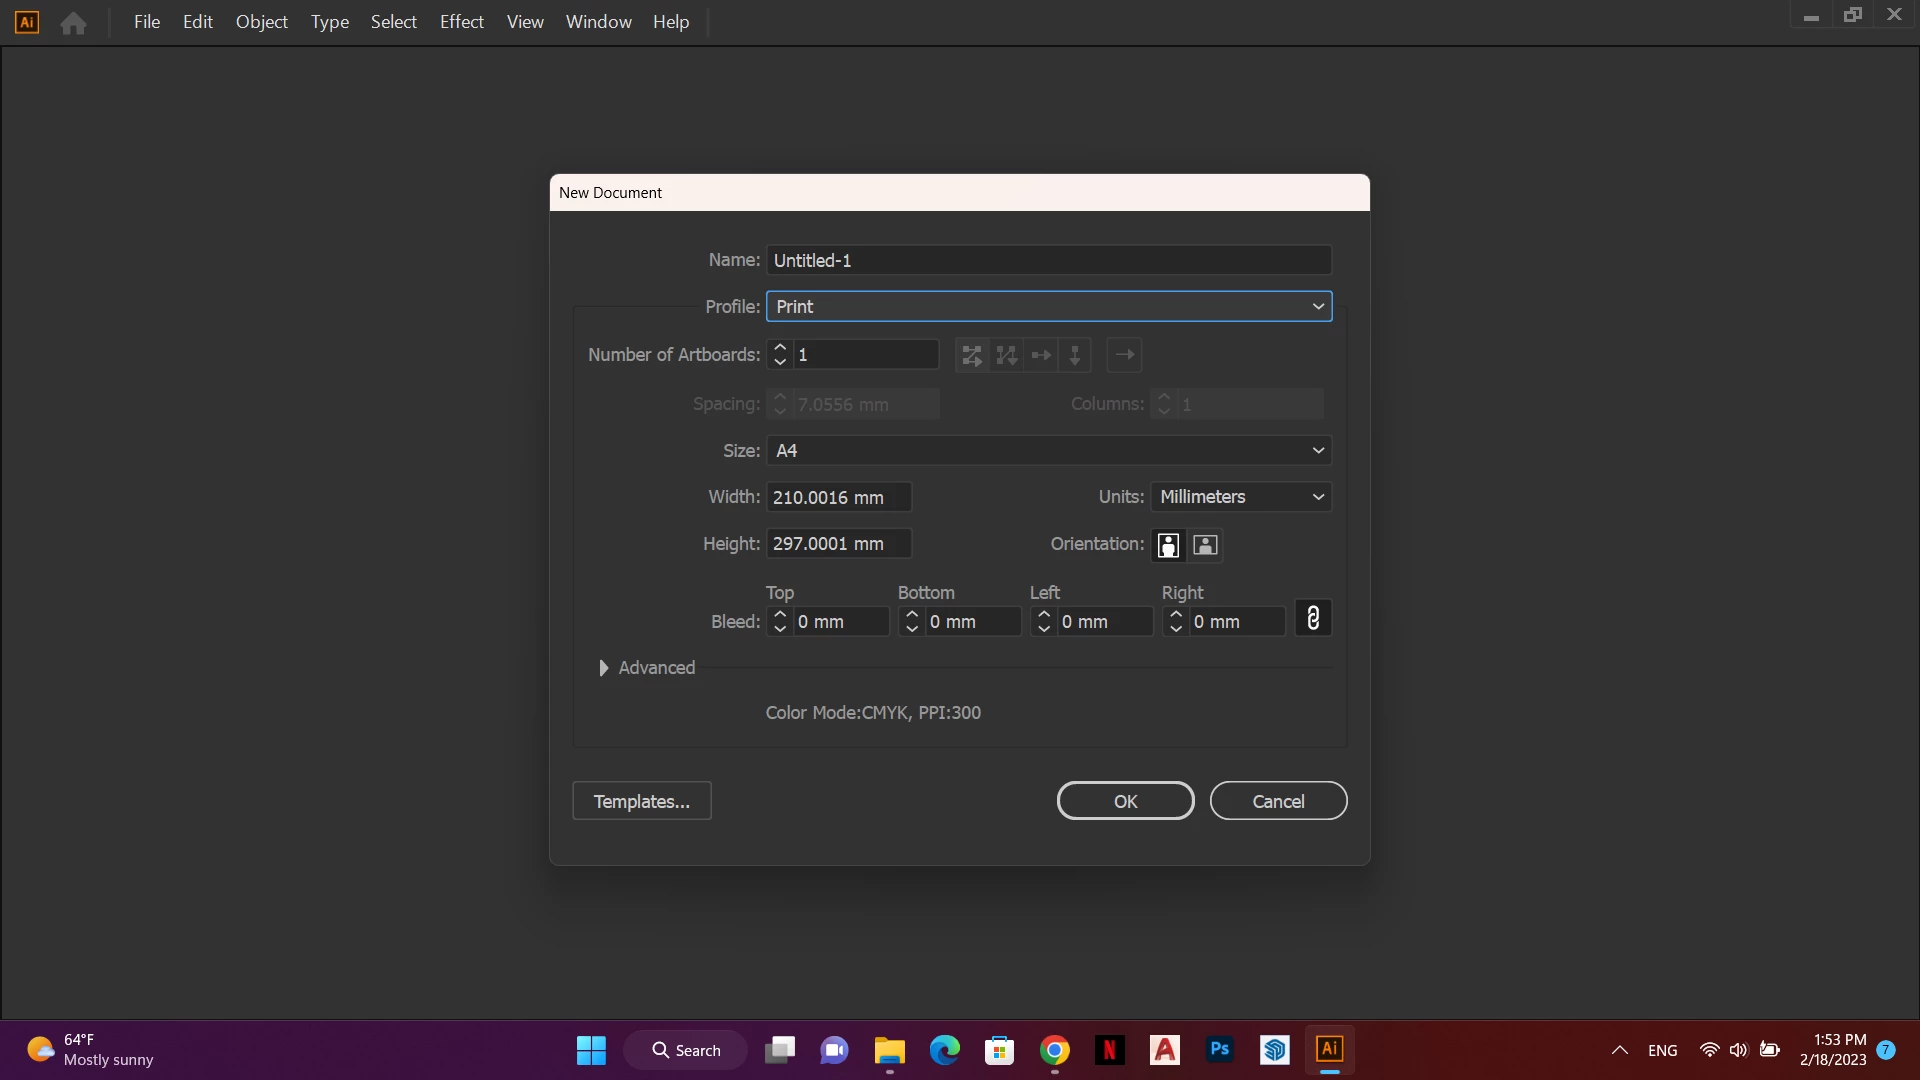Open the Units dropdown showing Millimeters
The height and width of the screenshot is (1080, 1920).
[1240, 497]
